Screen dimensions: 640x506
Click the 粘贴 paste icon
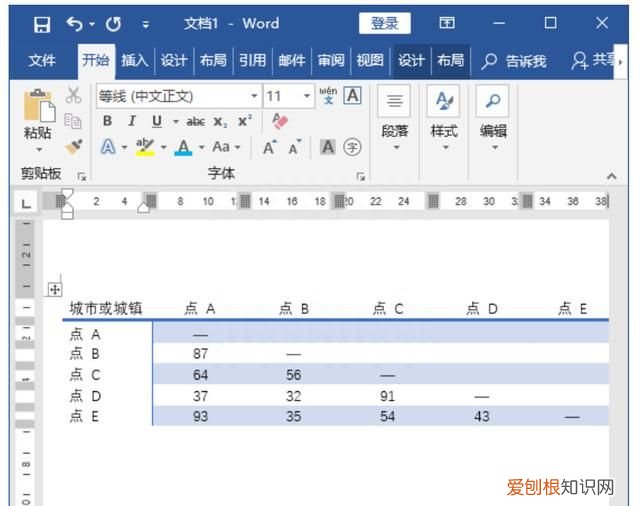coord(39,105)
